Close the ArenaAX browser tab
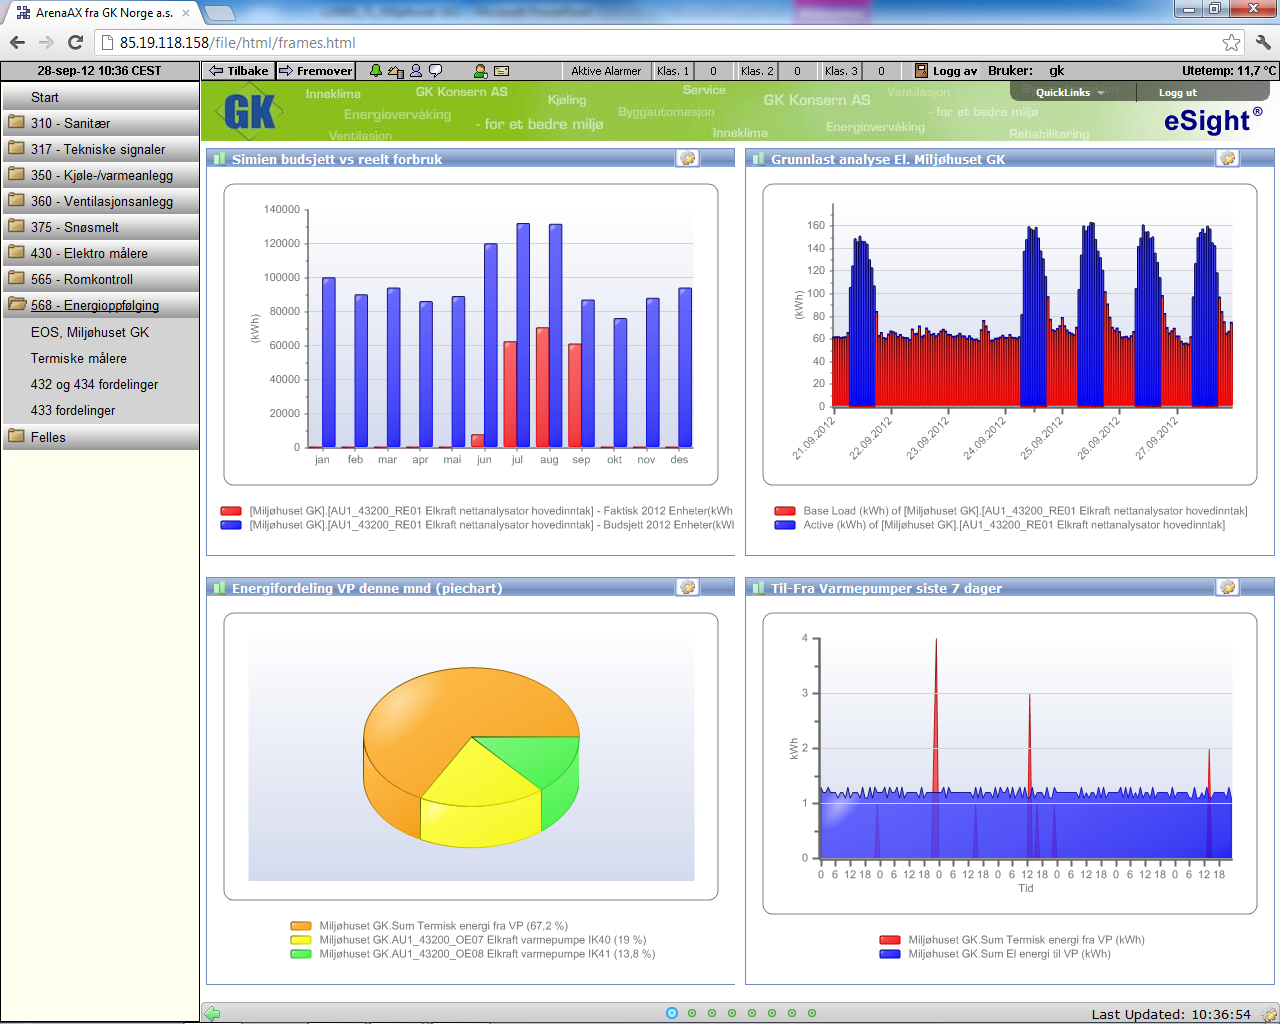The width and height of the screenshot is (1280, 1024). [x=186, y=13]
